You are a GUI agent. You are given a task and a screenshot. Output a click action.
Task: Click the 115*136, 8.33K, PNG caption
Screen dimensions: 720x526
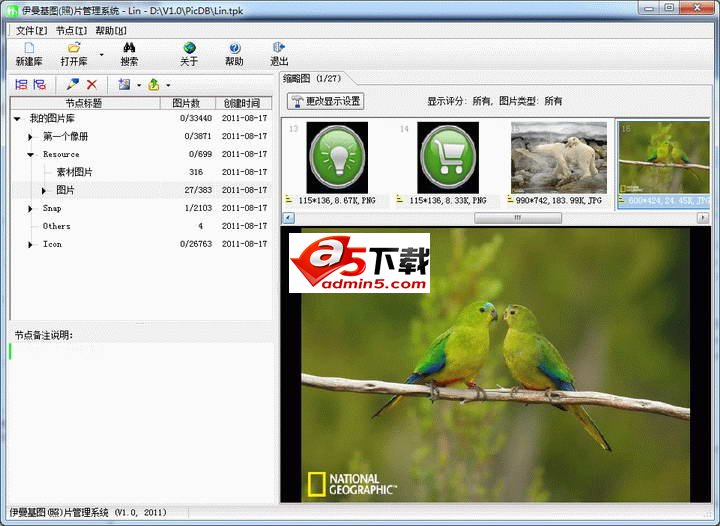[448, 200]
